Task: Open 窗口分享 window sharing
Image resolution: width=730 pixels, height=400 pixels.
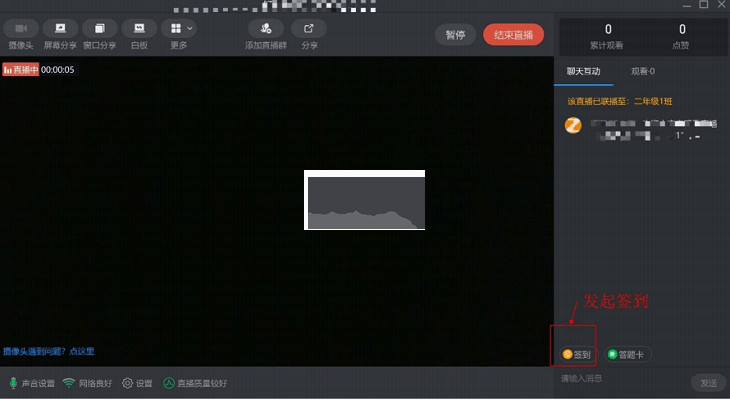Action: [100, 28]
